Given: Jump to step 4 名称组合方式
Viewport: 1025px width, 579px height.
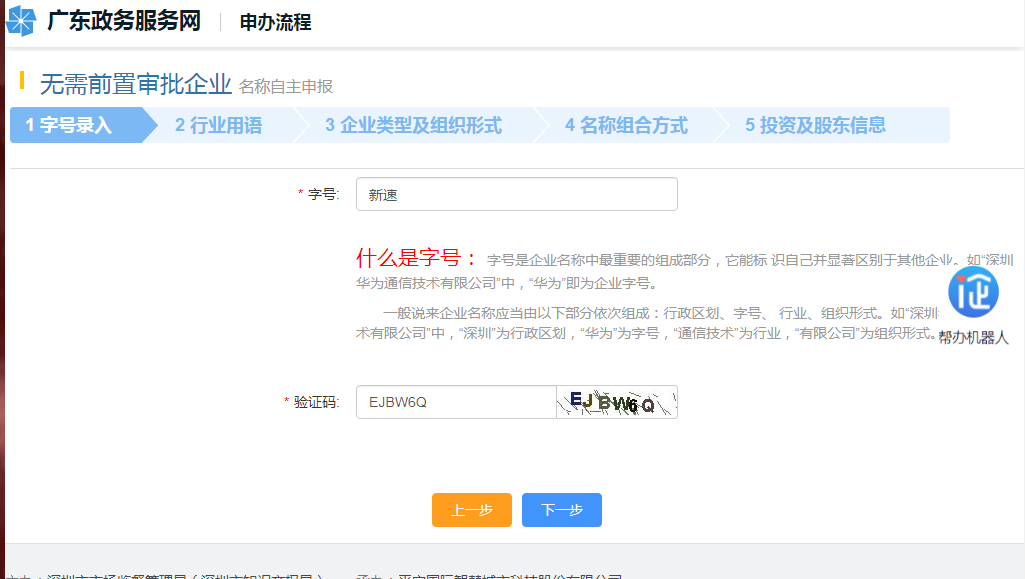Looking at the screenshot, I should pyautogui.click(x=626, y=125).
